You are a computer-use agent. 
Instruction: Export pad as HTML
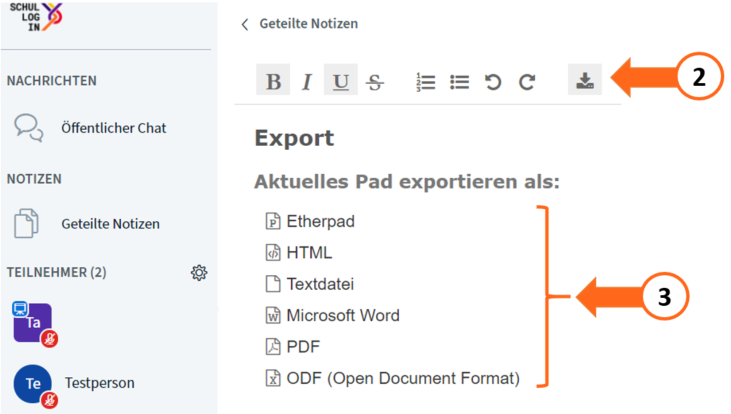(x=299, y=253)
